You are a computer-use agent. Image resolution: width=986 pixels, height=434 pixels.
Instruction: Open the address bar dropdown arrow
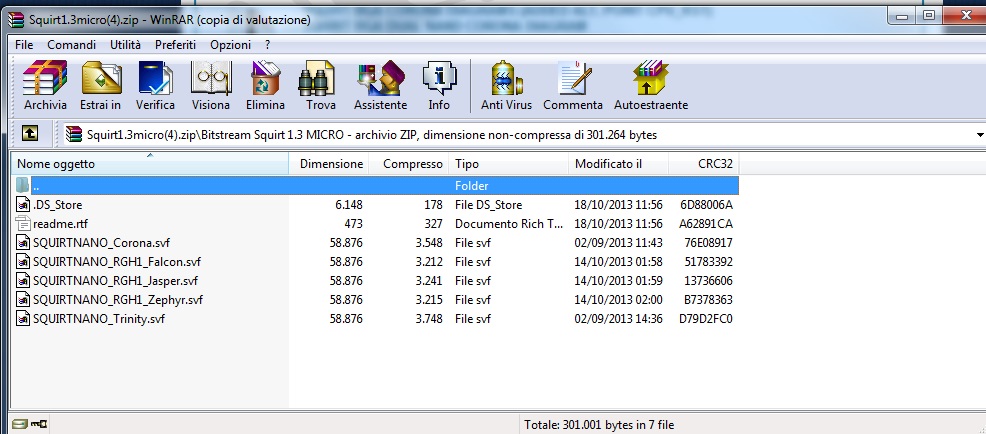coord(980,135)
